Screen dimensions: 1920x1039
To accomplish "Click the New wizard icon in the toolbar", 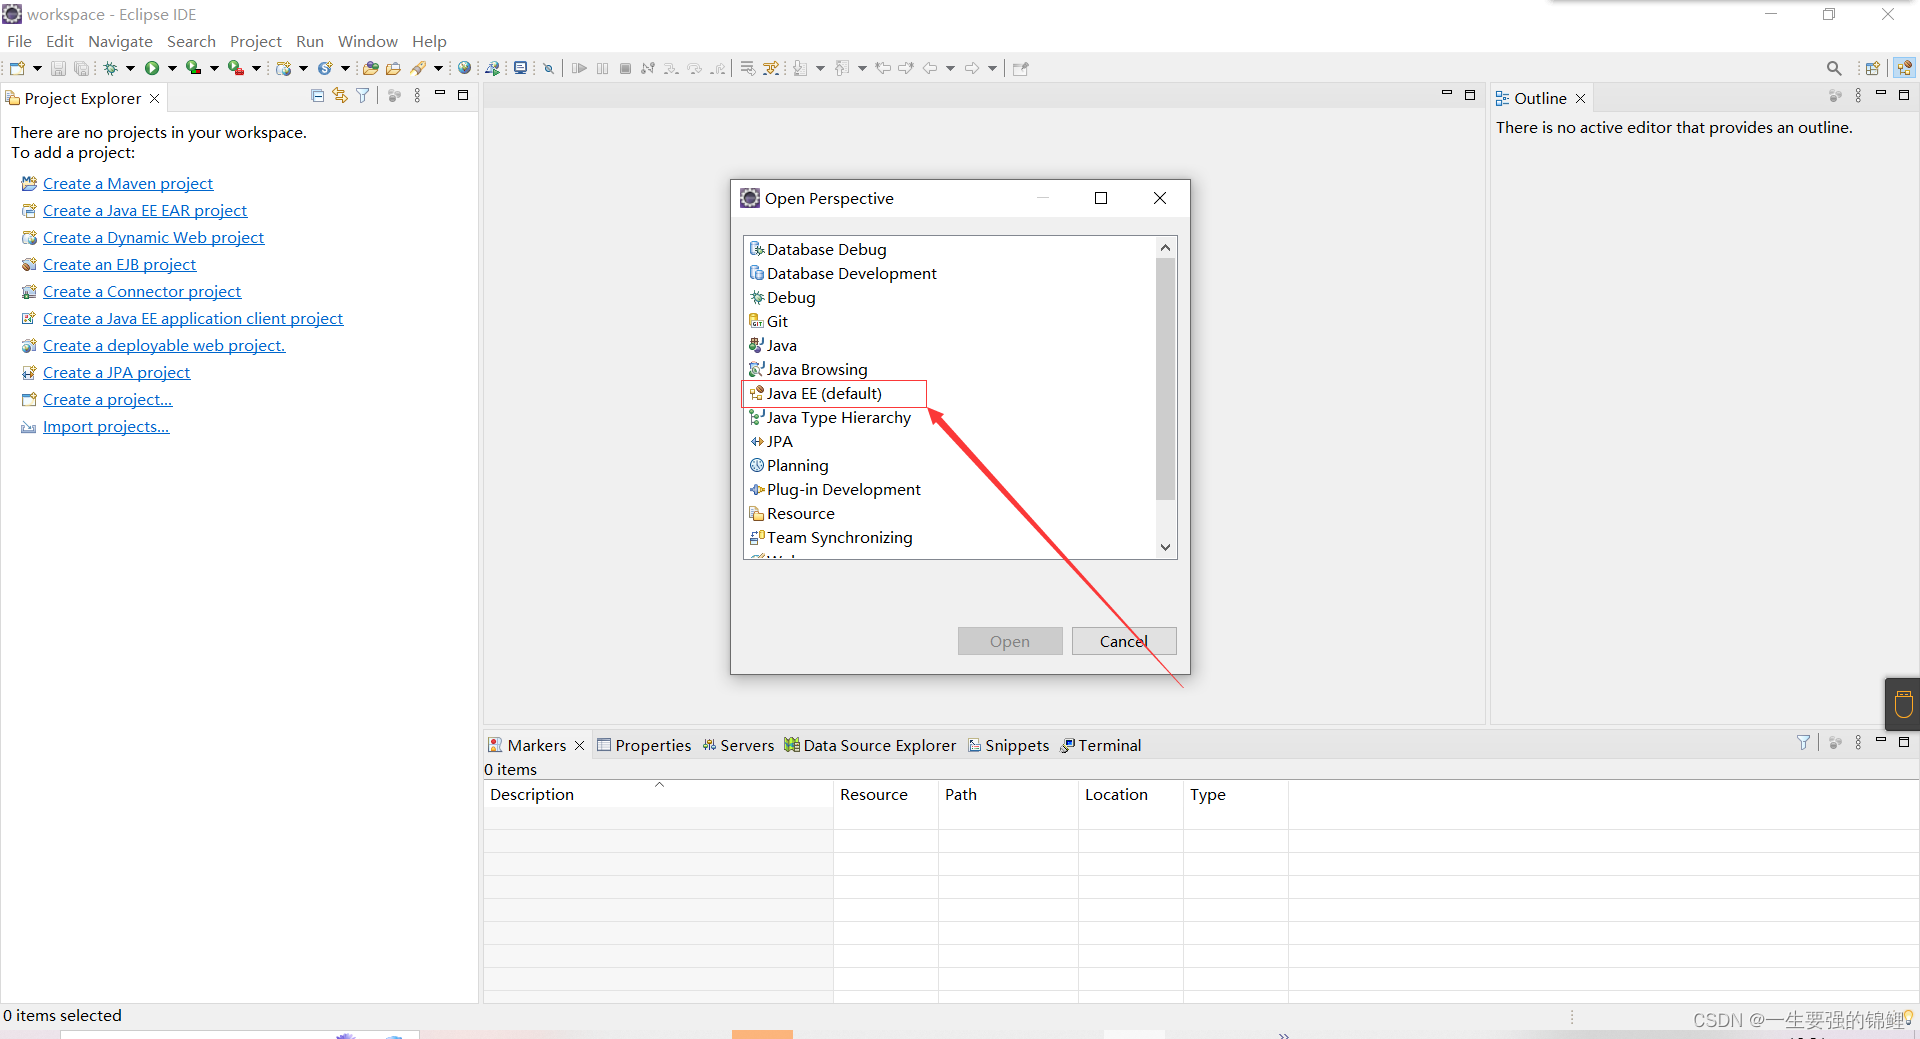I will click(x=17, y=68).
